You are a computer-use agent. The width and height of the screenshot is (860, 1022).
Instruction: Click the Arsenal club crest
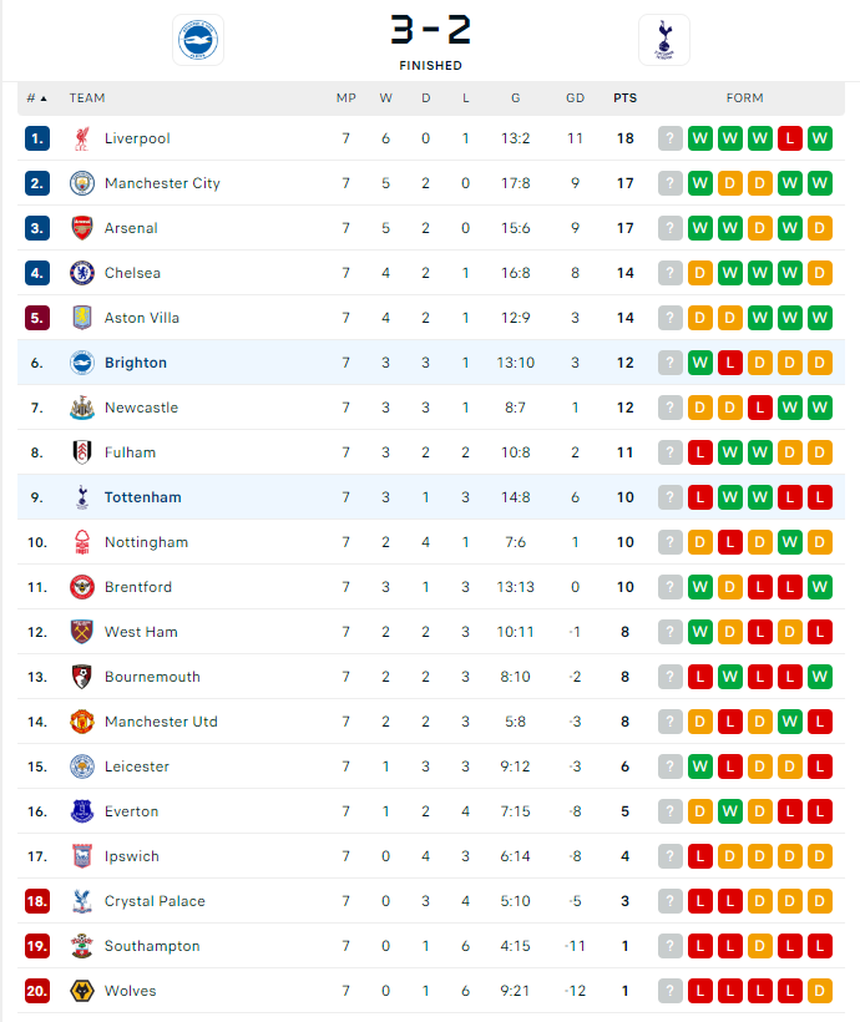[83, 228]
